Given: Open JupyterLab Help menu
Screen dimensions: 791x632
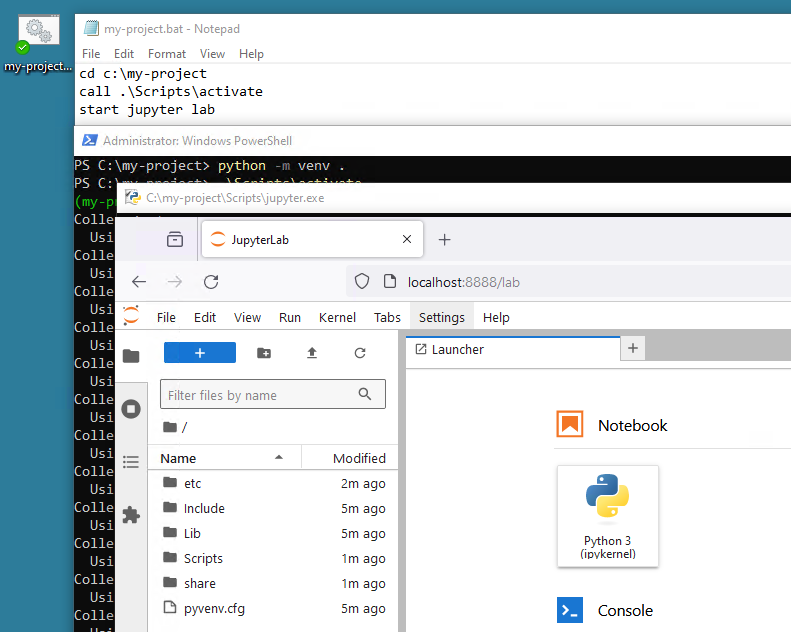Looking at the screenshot, I should click(x=496, y=317).
